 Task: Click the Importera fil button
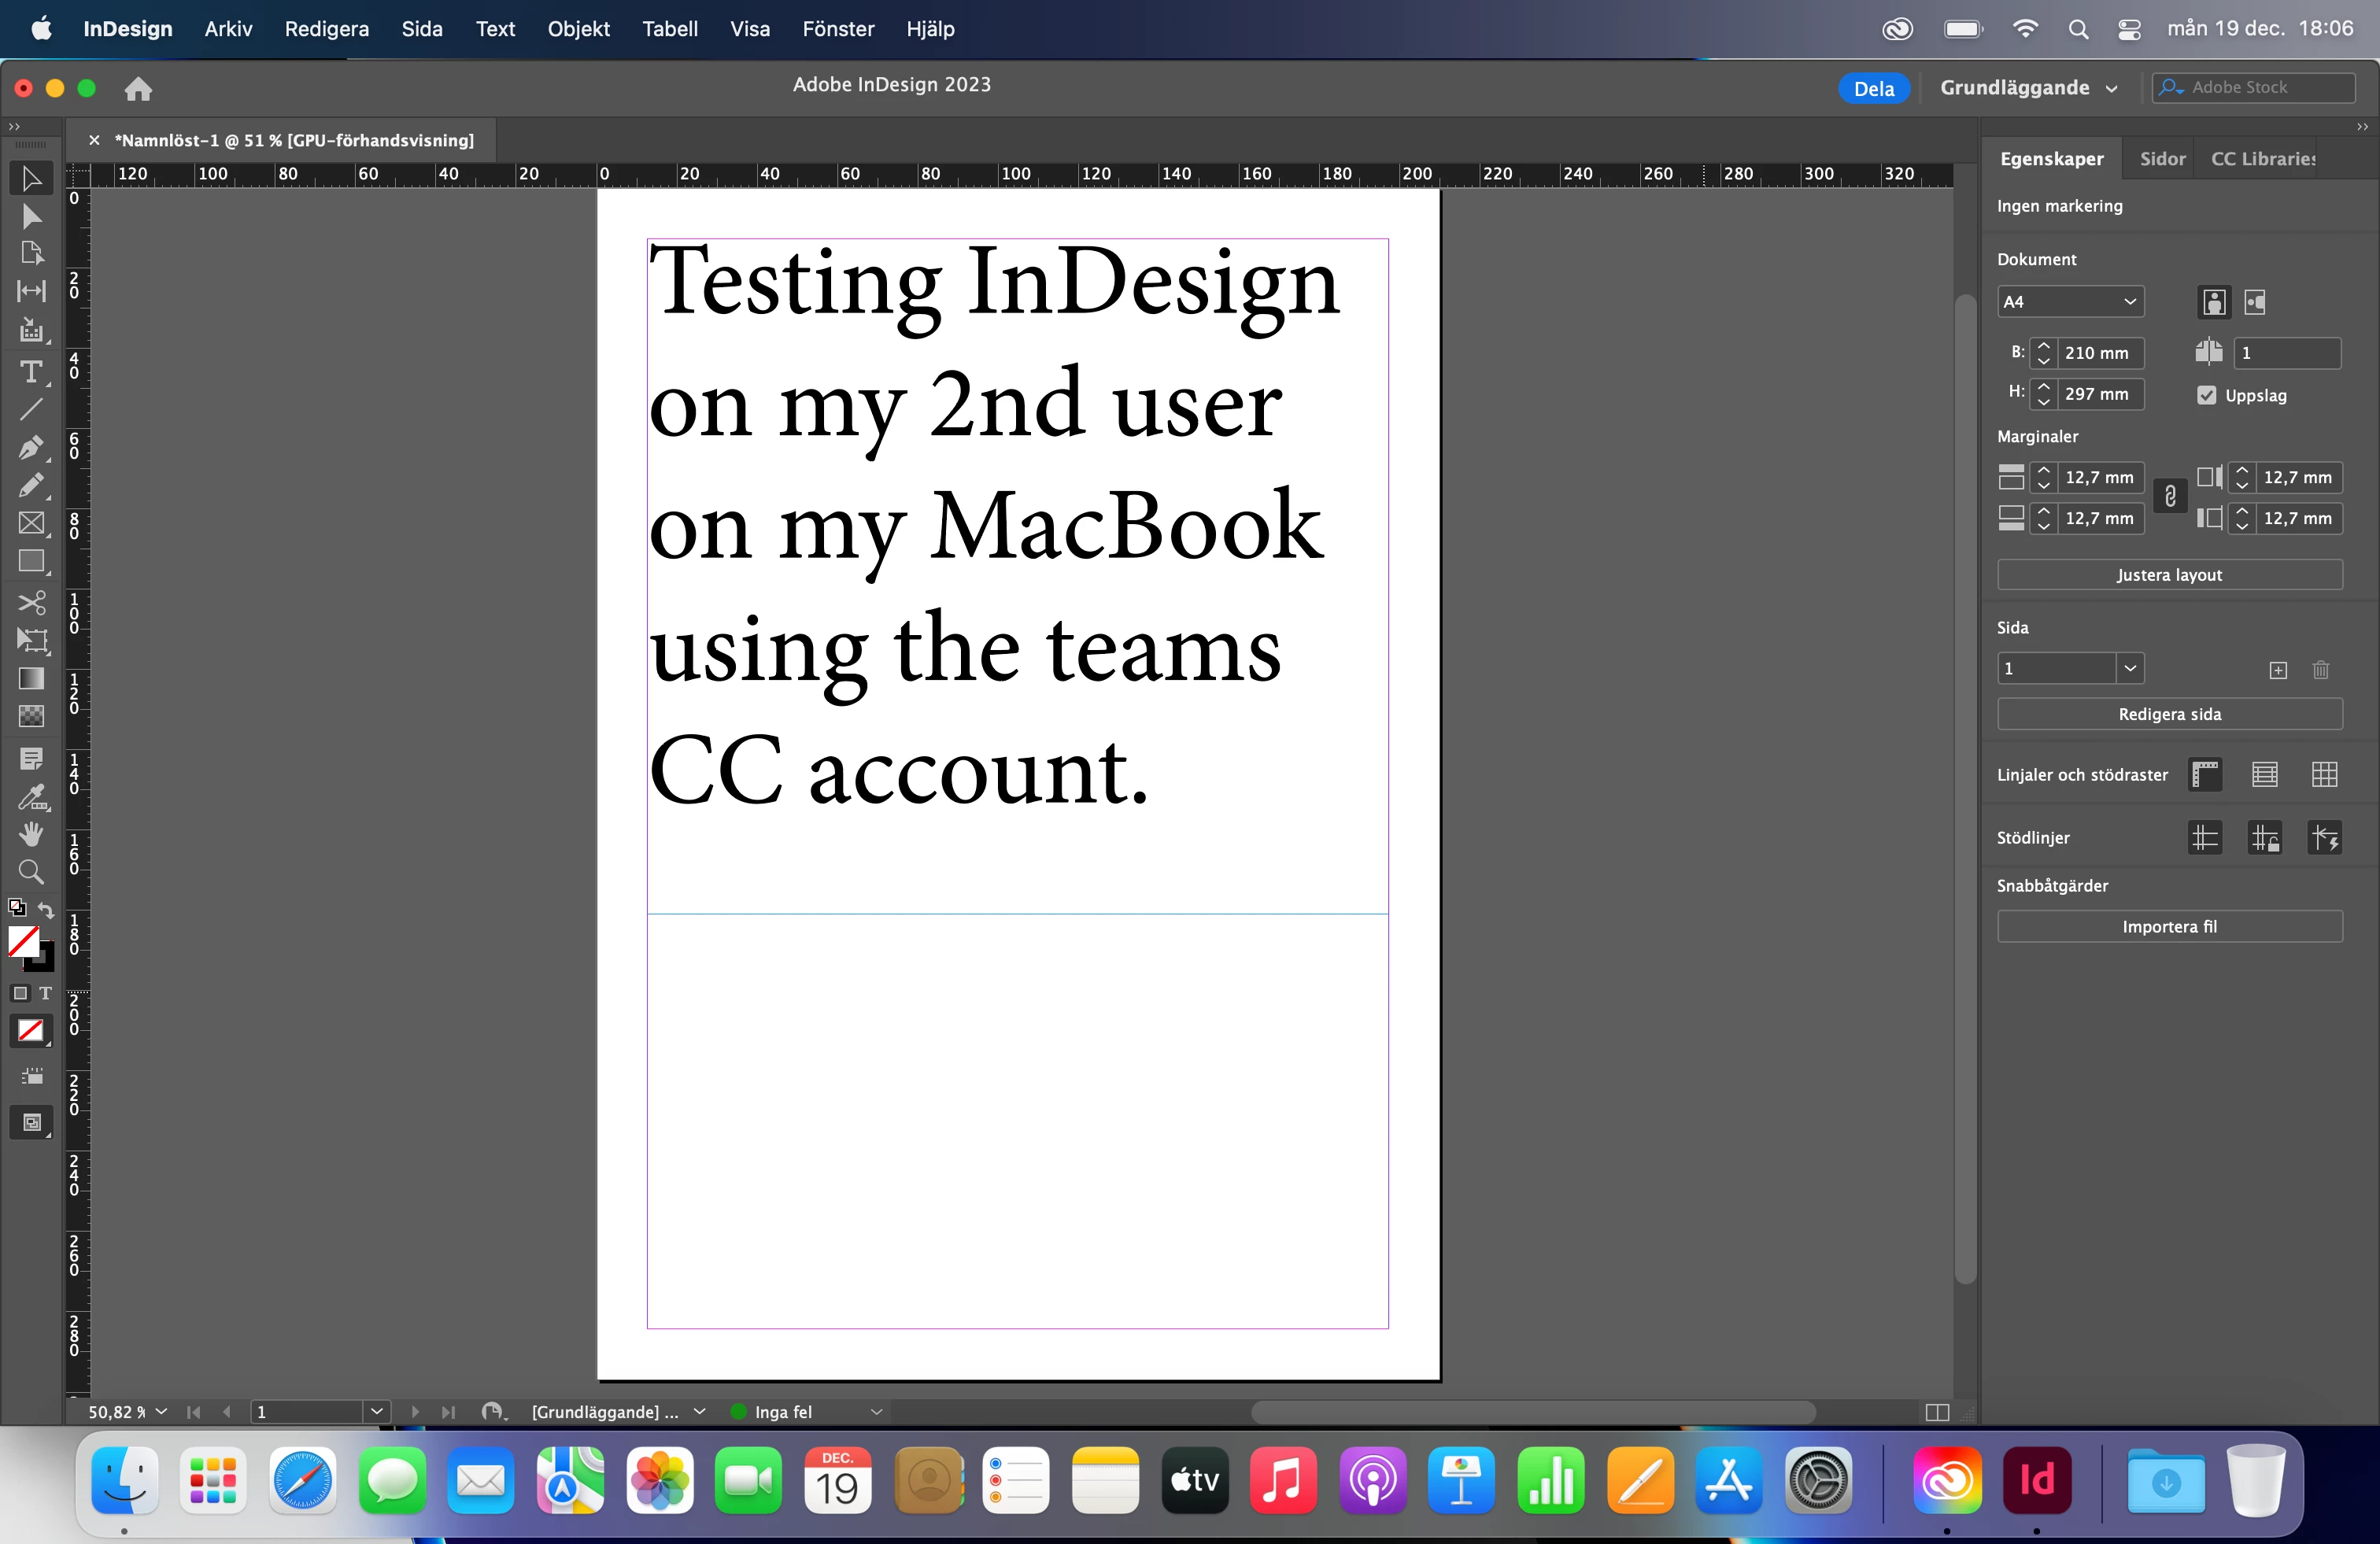[x=2169, y=927]
